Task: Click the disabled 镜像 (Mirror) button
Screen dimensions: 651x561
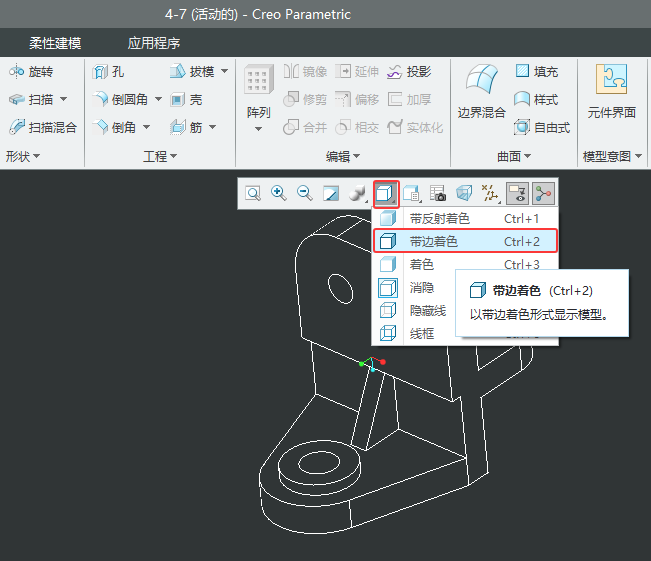Action: (x=305, y=72)
